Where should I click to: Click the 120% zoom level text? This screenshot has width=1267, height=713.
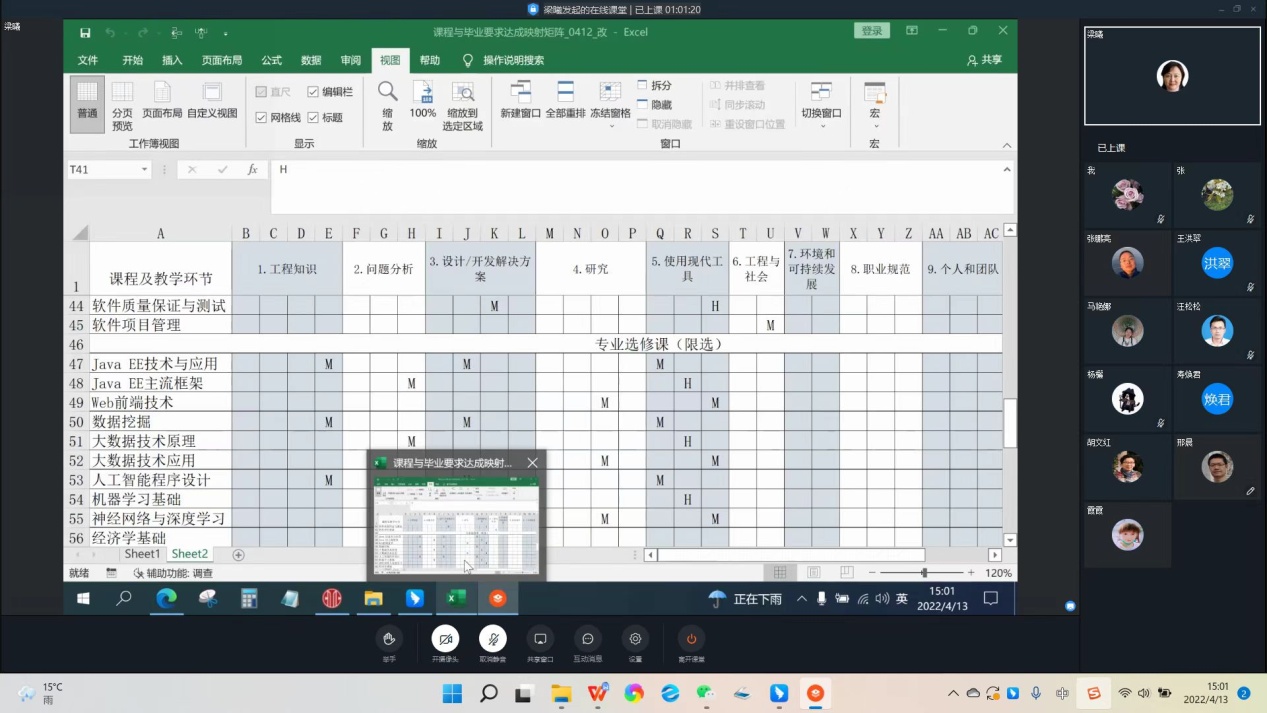click(x=998, y=573)
